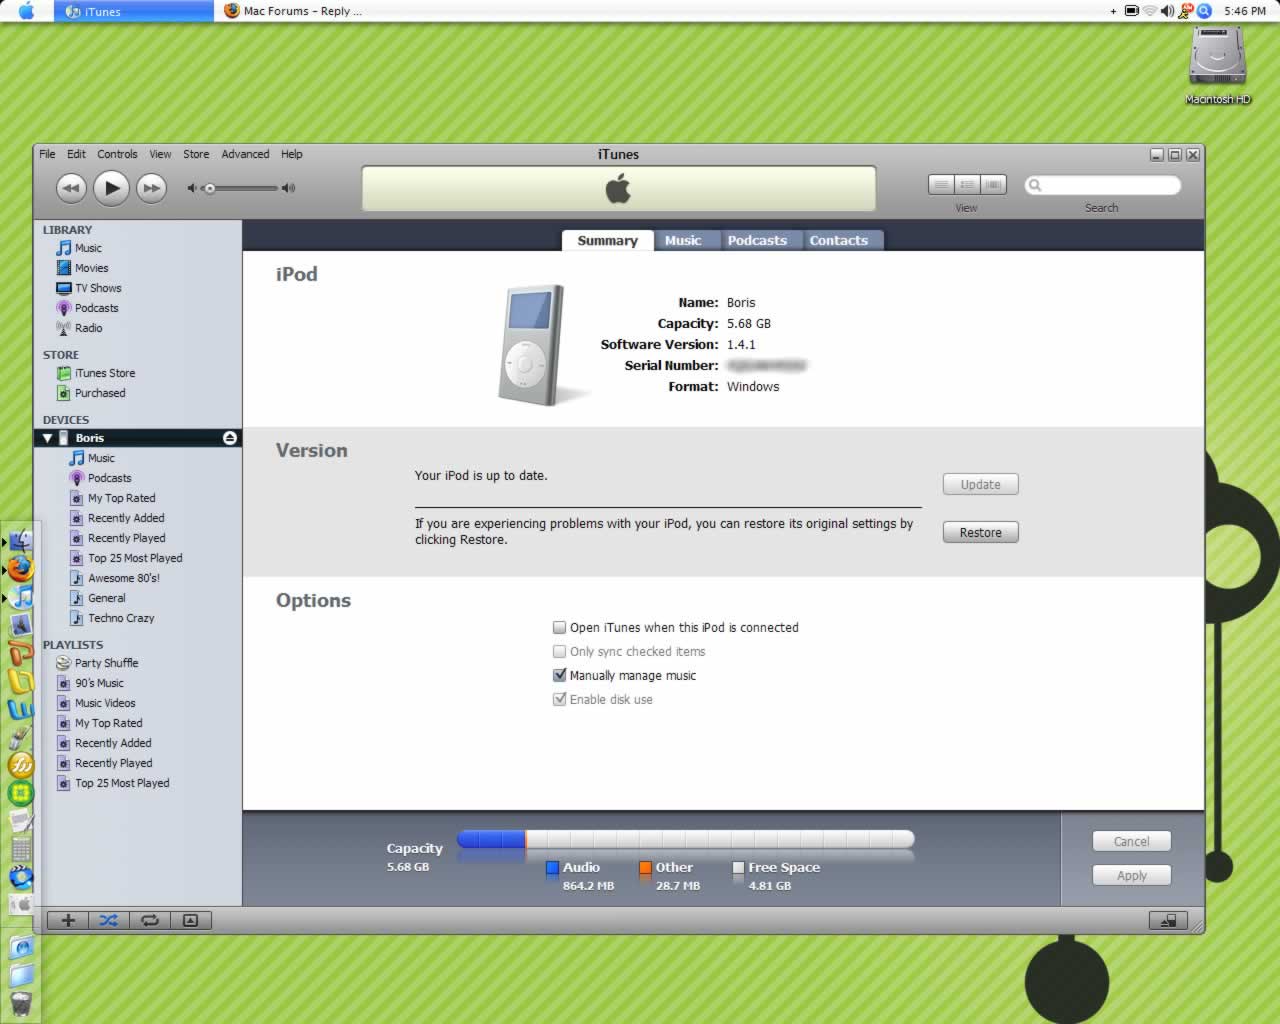Click the add playlist plus button

(x=68, y=920)
